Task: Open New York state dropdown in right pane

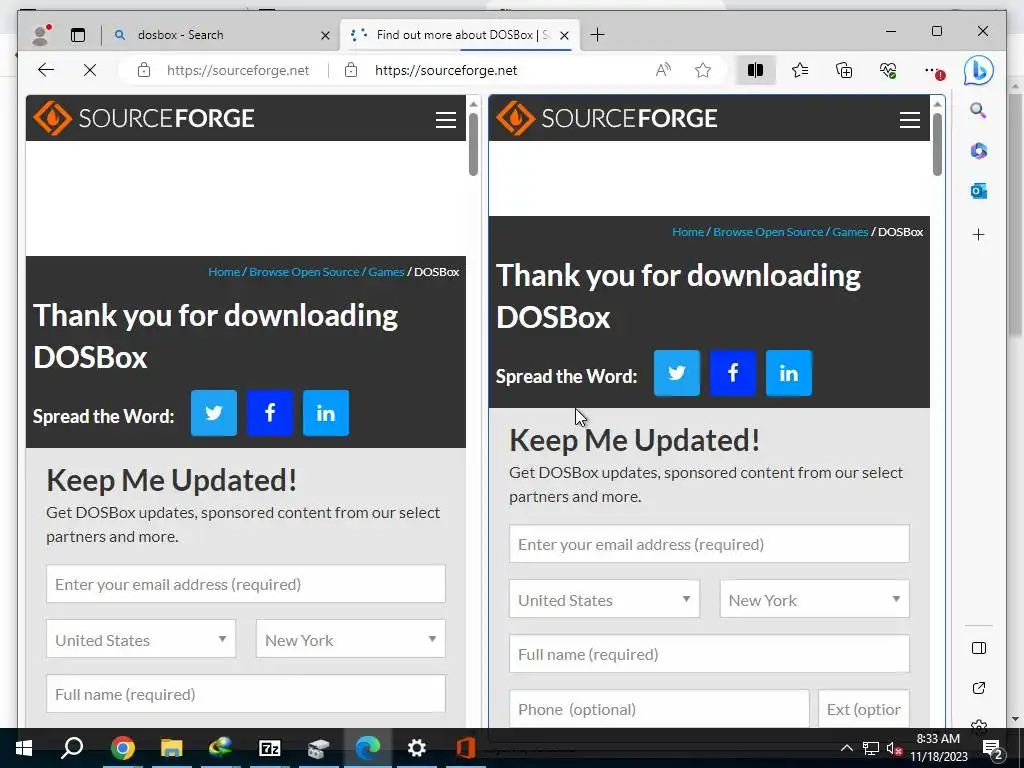Action: point(814,600)
